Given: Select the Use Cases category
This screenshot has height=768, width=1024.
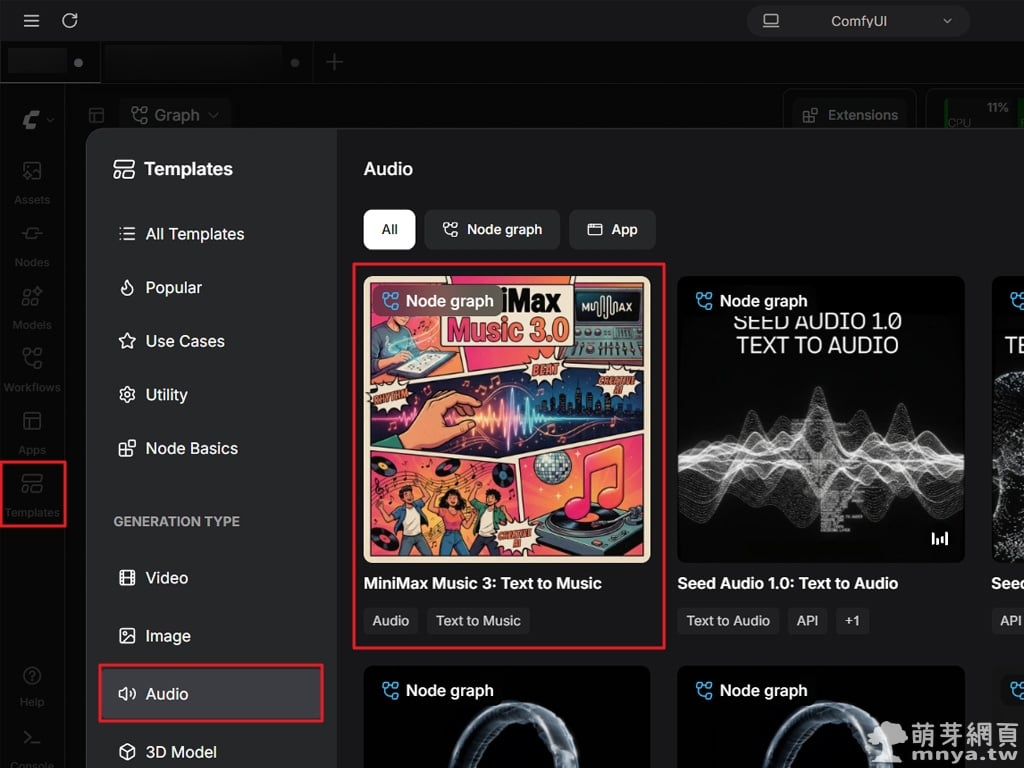Looking at the screenshot, I should tap(210, 341).
